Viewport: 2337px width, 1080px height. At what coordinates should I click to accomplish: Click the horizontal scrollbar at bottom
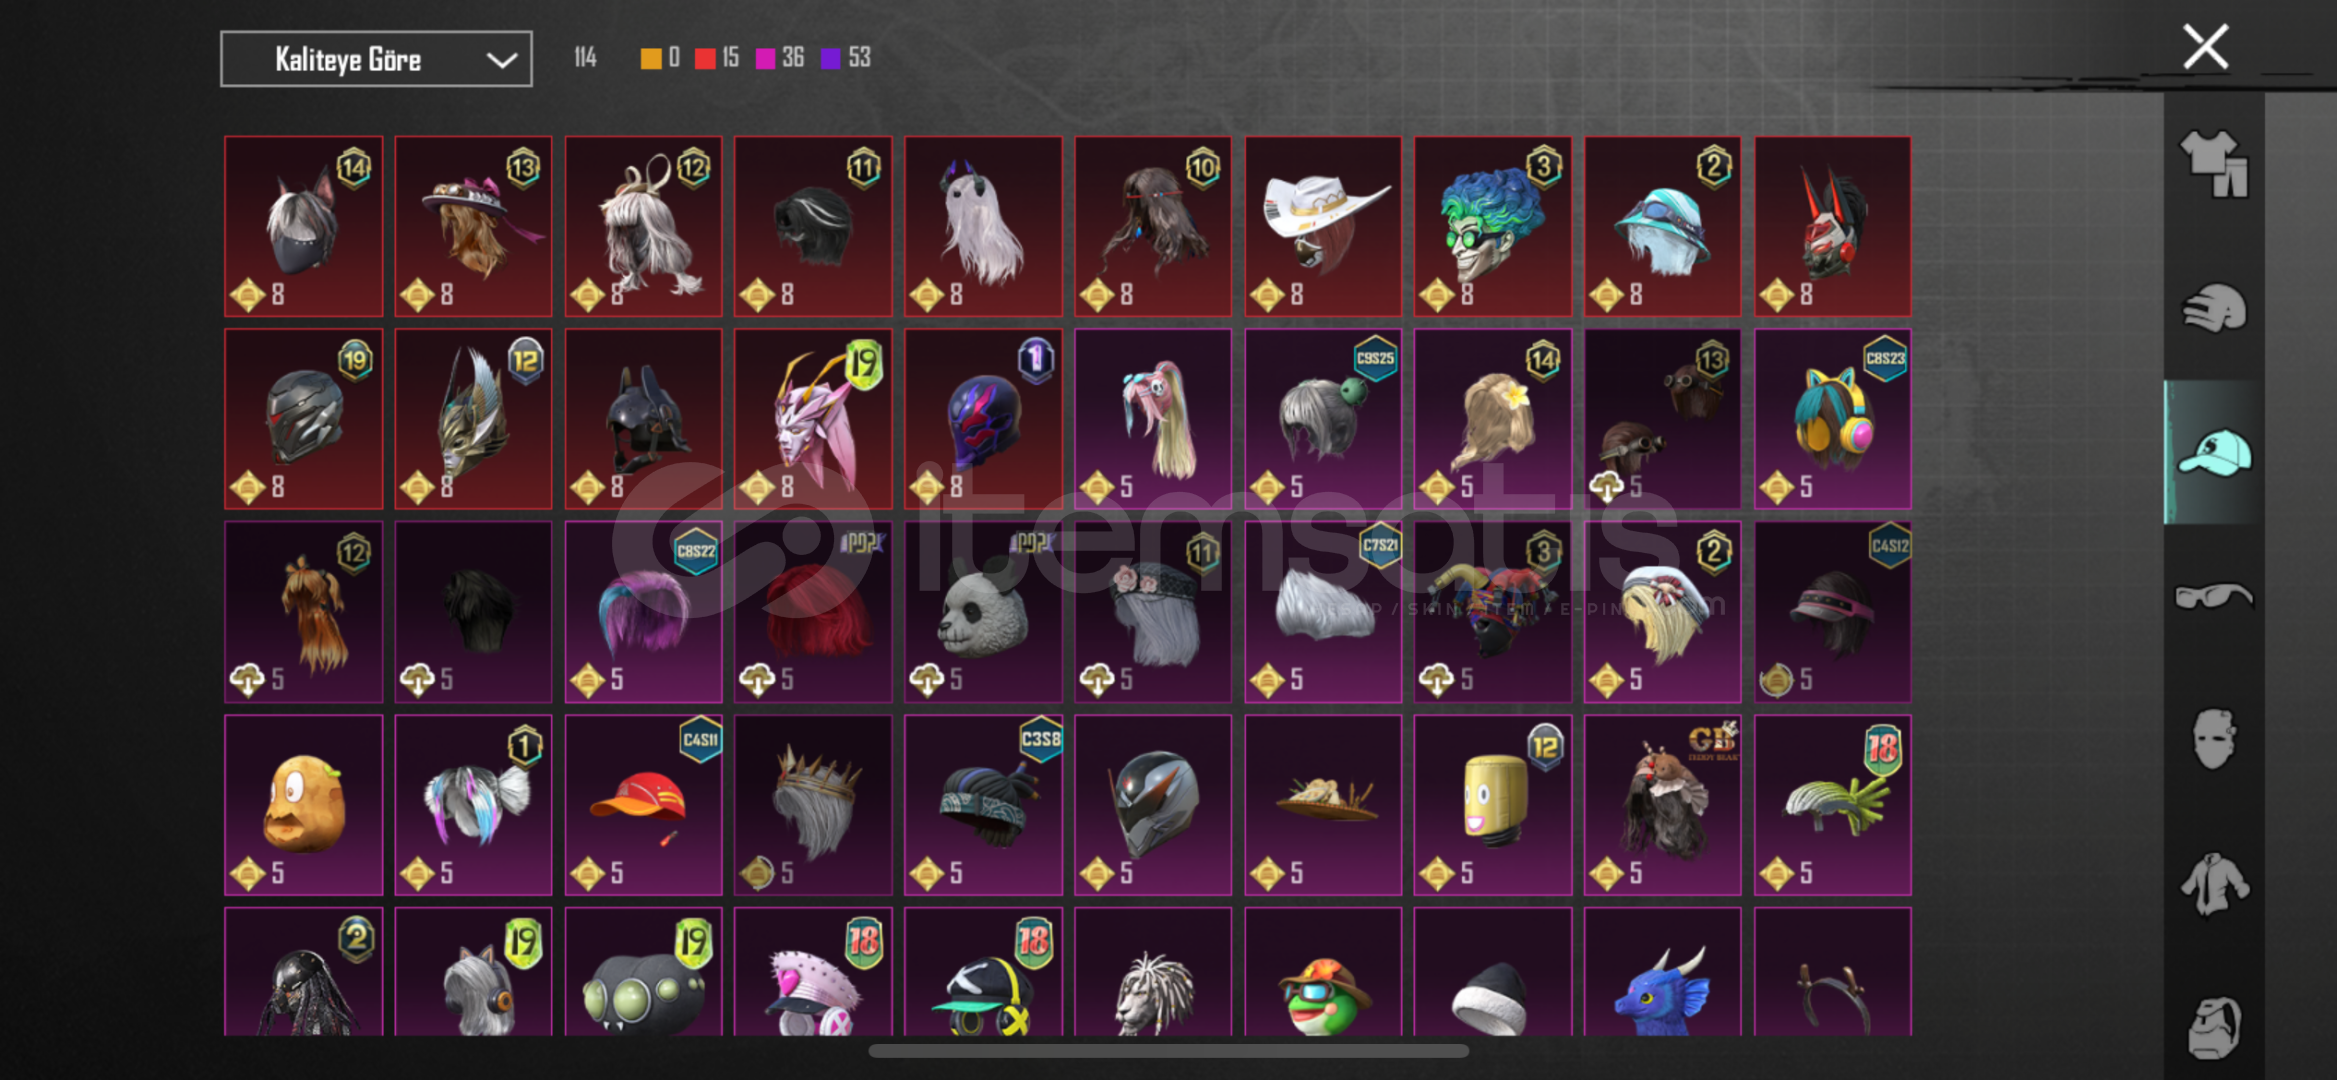click(x=1168, y=1051)
